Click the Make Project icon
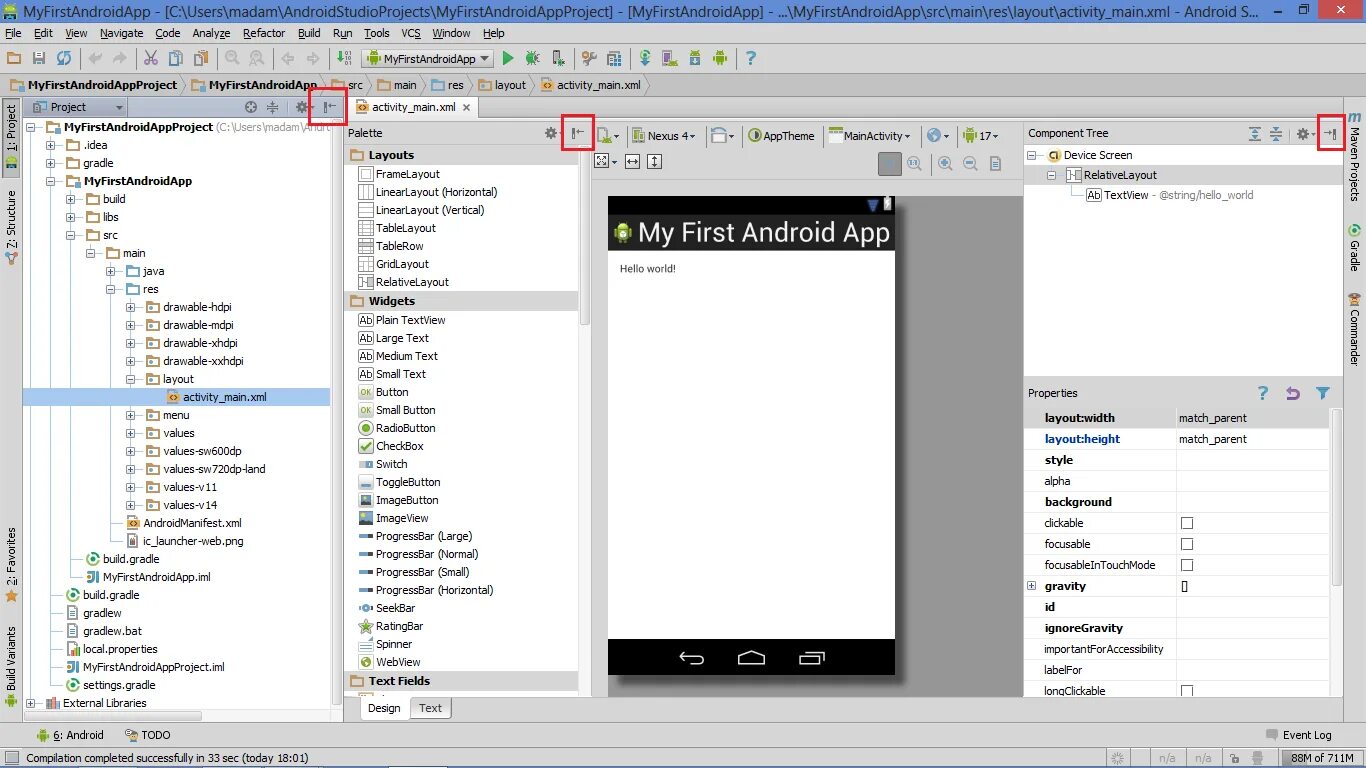Image resolution: width=1366 pixels, height=768 pixels. (344, 59)
